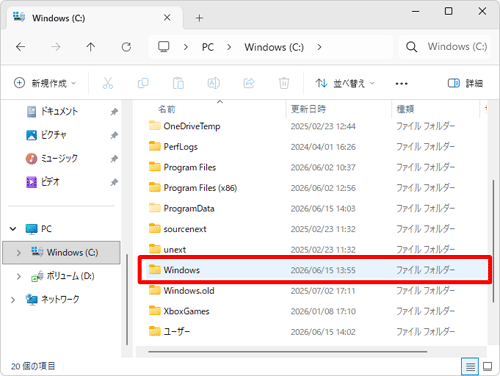Unpin ドキュメント using its pin icon

pos(114,112)
